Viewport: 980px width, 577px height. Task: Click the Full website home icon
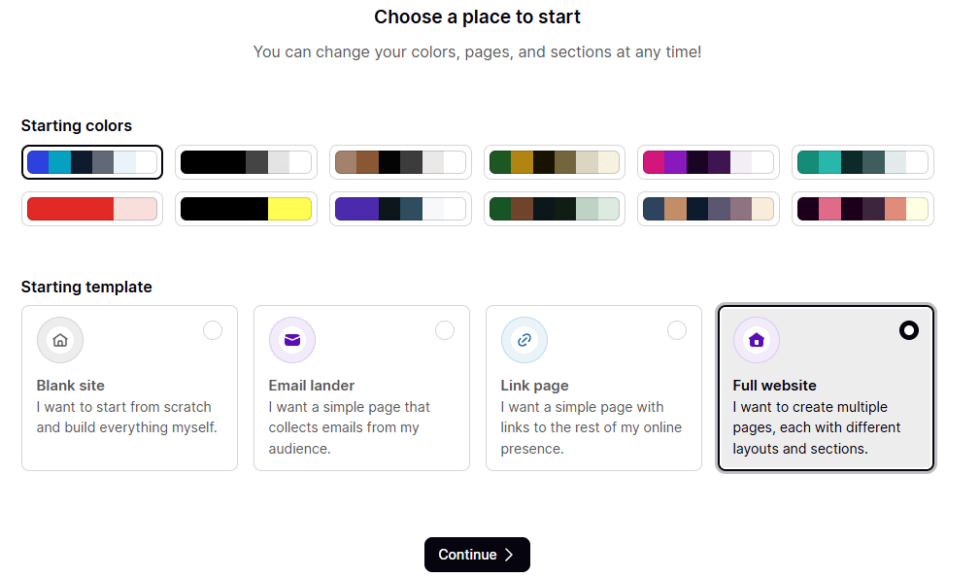click(756, 341)
